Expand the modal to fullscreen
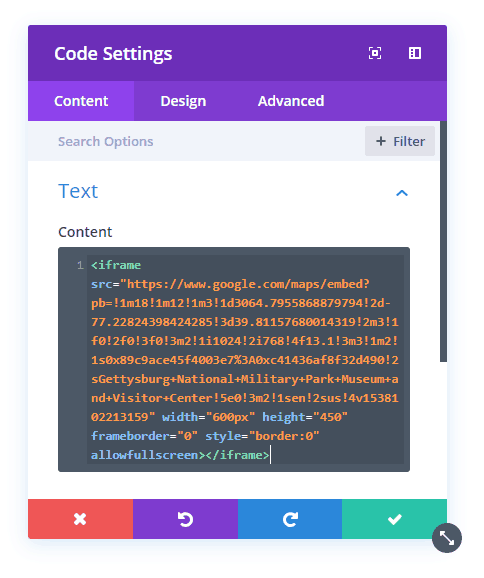This screenshot has height=578, width=484. tap(375, 53)
